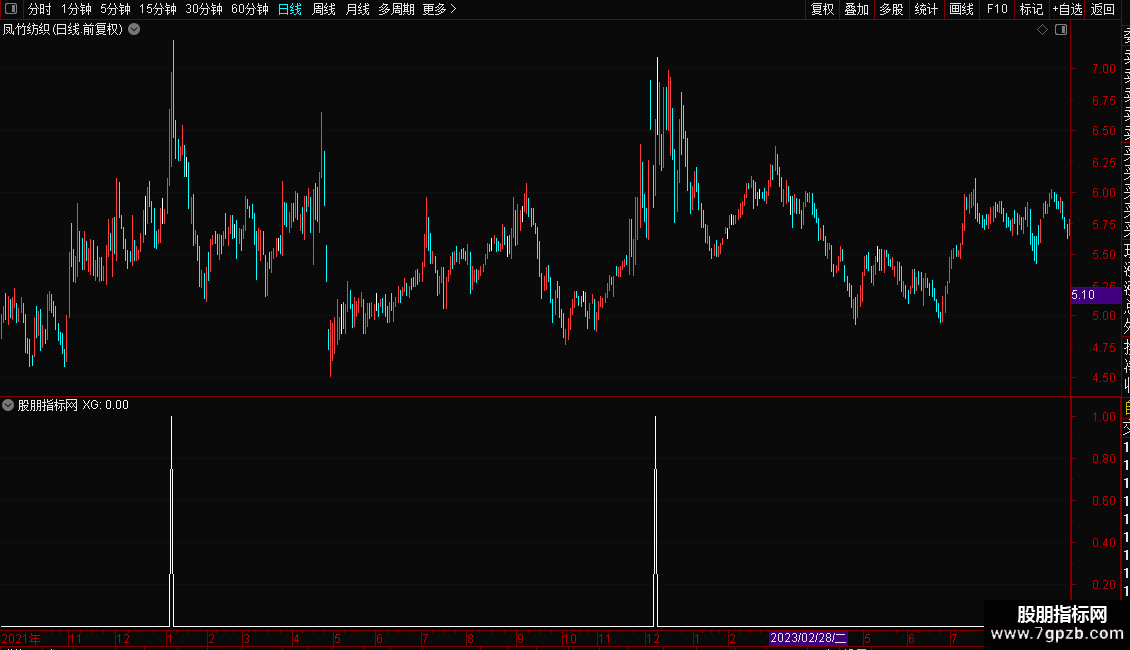Switch to 月线 monthly chart

(x=357, y=9)
